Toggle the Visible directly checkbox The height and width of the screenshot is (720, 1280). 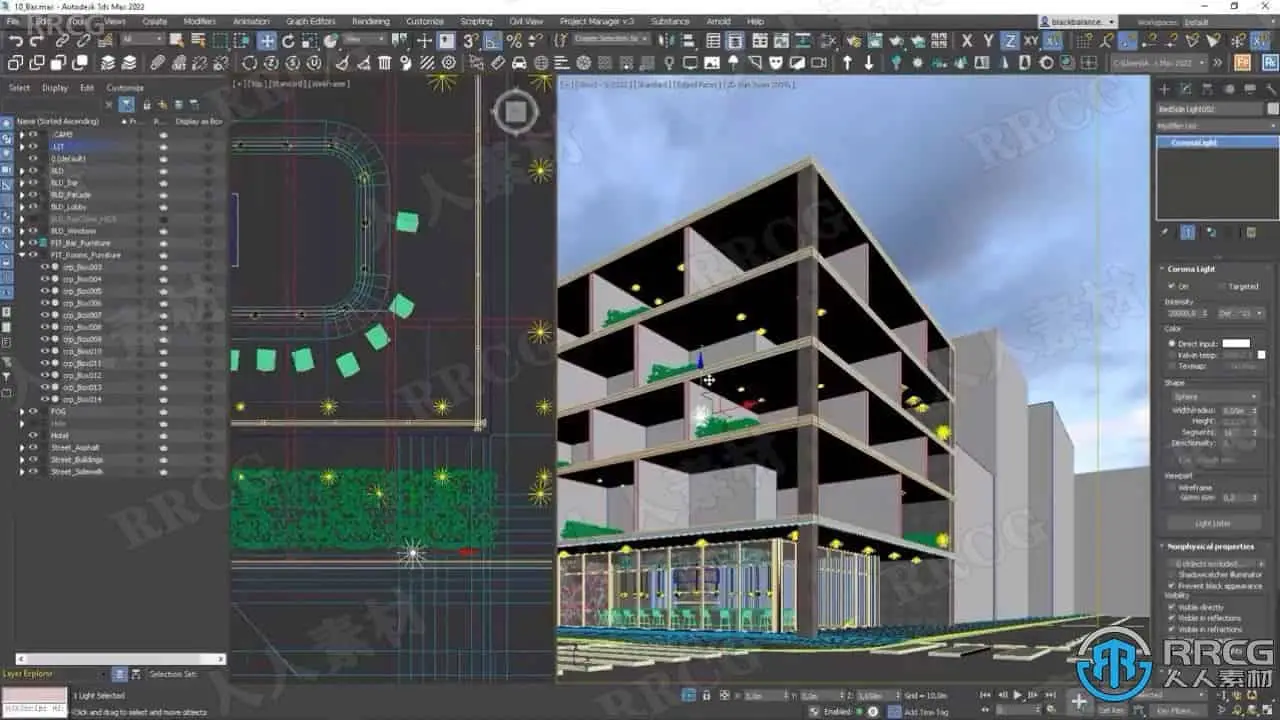(x=1172, y=607)
